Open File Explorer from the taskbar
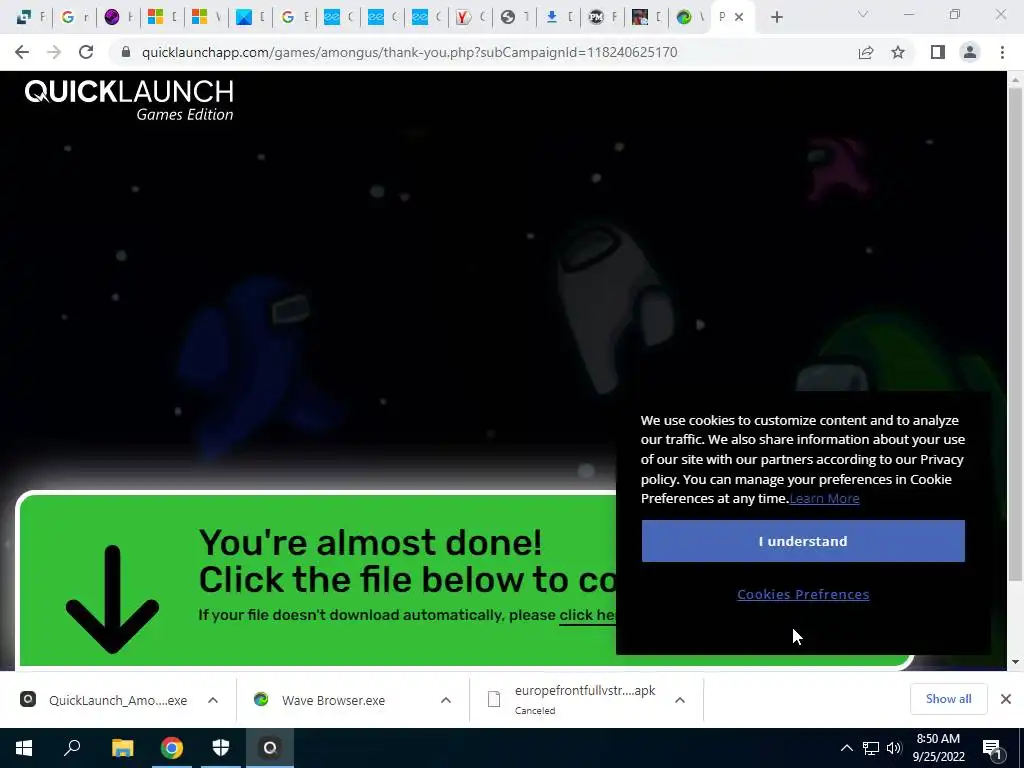The height and width of the screenshot is (768, 1024). 122,748
